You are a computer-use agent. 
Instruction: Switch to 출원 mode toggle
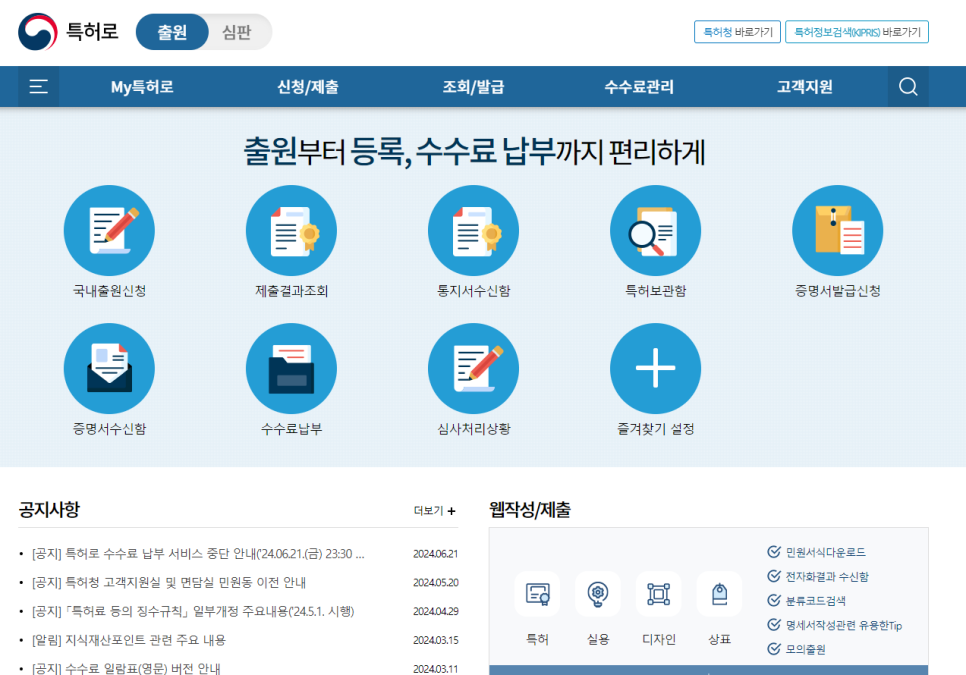pos(172,32)
